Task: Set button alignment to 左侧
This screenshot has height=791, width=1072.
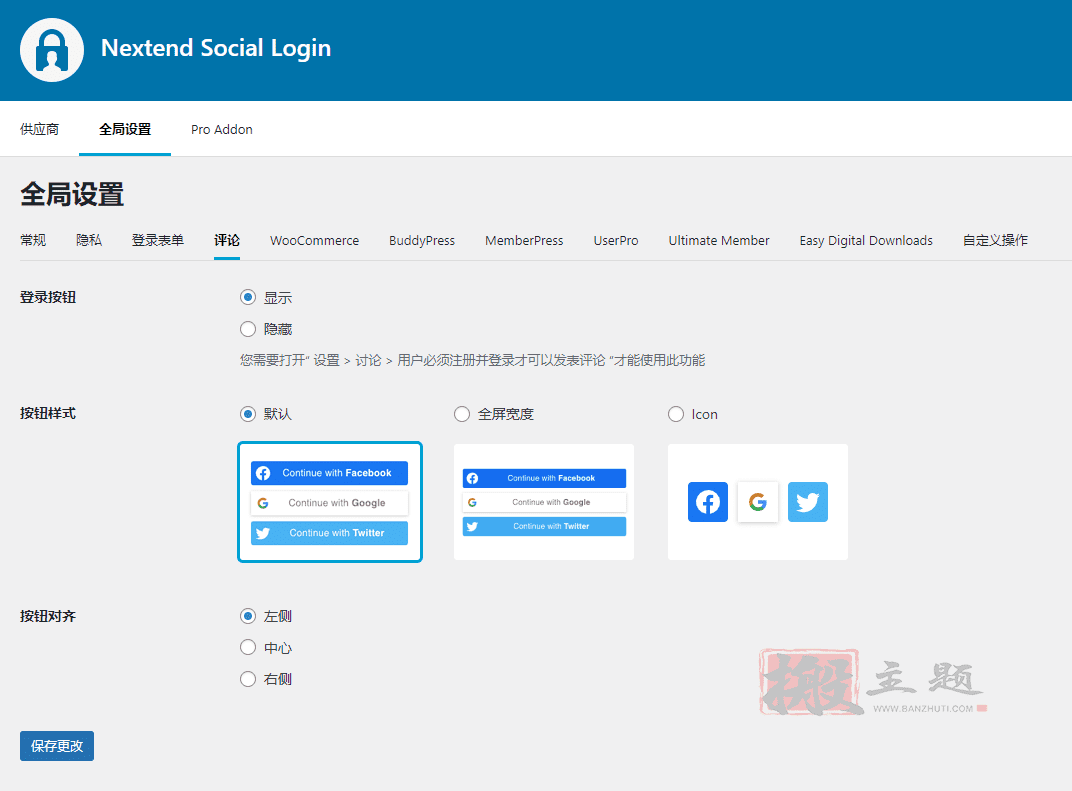Action: (x=248, y=616)
